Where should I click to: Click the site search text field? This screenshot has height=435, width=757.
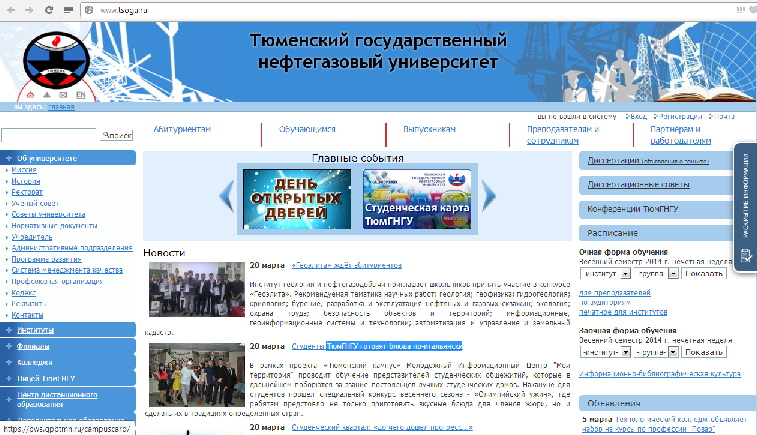click(x=50, y=135)
